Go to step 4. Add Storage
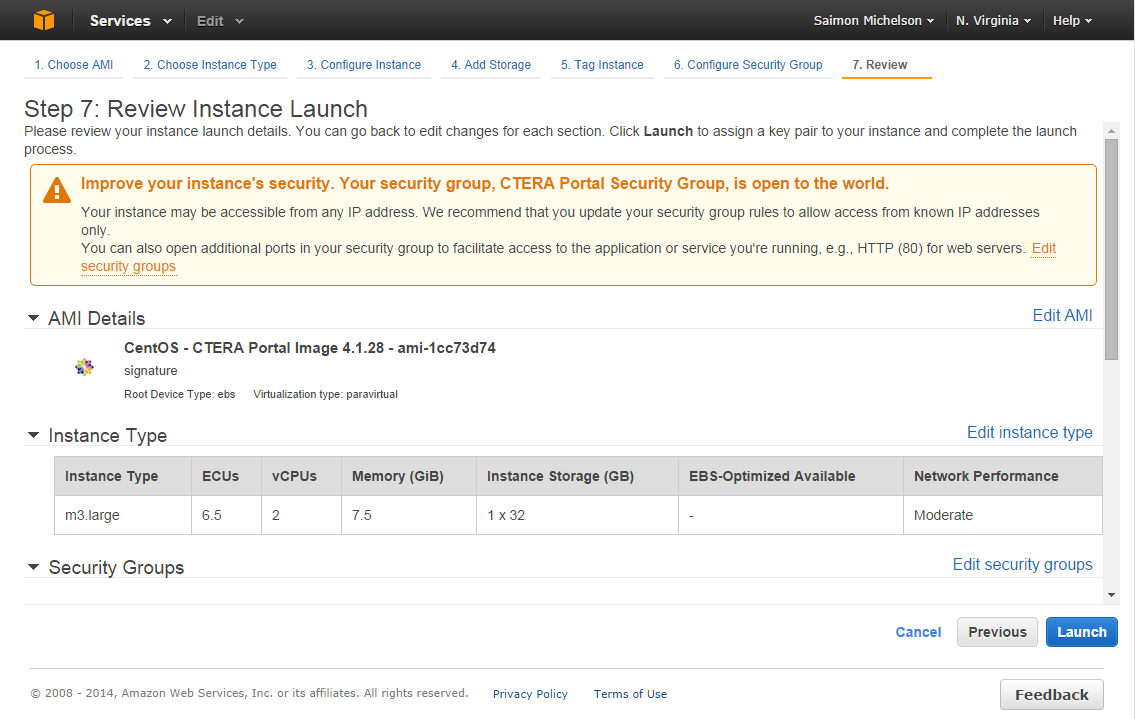The image size is (1135, 719). click(x=491, y=64)
